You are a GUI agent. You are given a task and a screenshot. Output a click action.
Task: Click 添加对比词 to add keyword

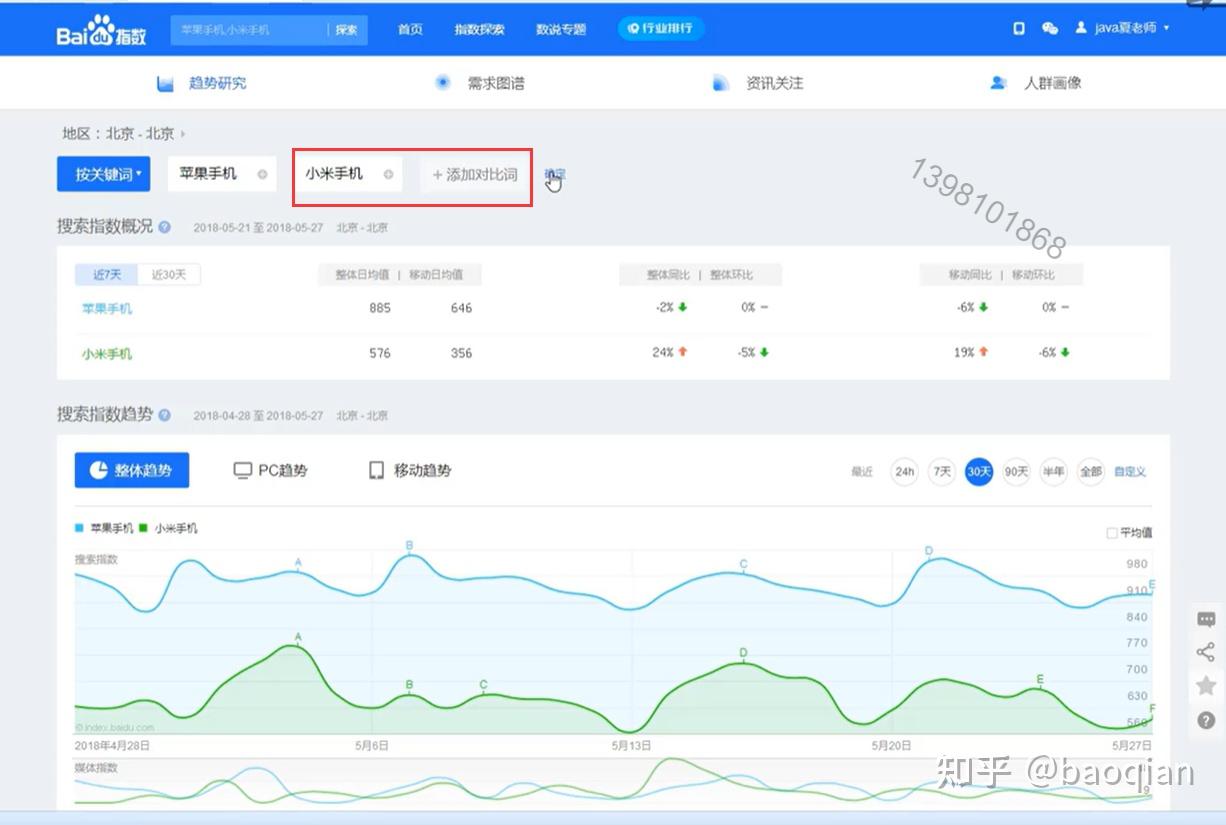click(x=475, y=174)
